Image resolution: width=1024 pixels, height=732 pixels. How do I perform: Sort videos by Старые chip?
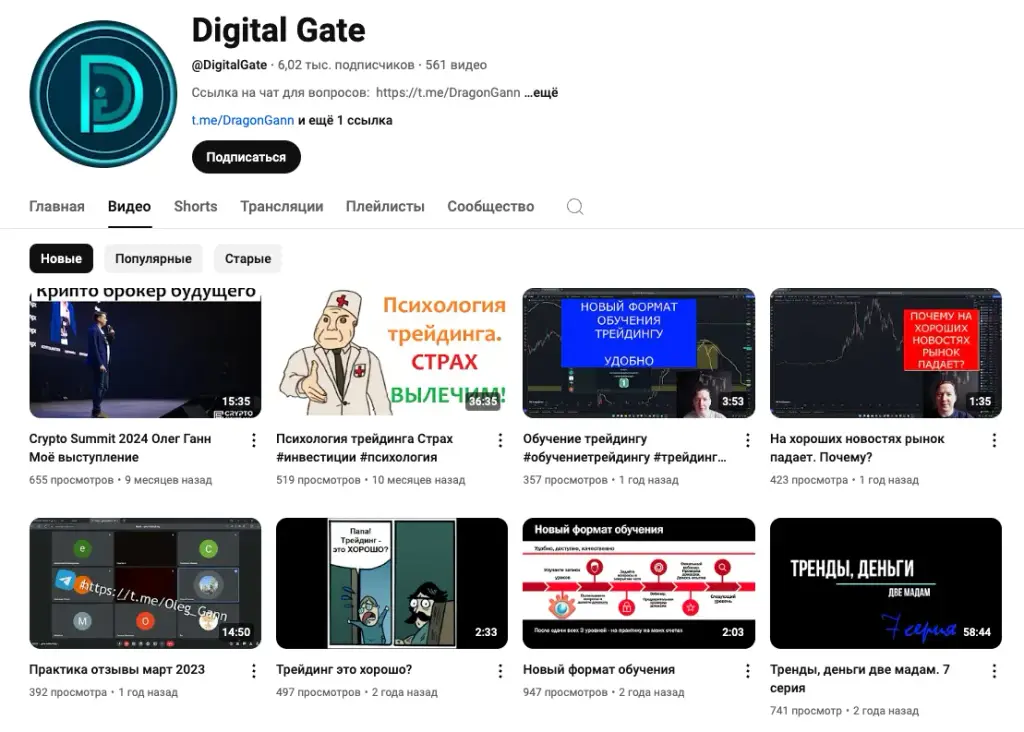(x=248, y=259)
